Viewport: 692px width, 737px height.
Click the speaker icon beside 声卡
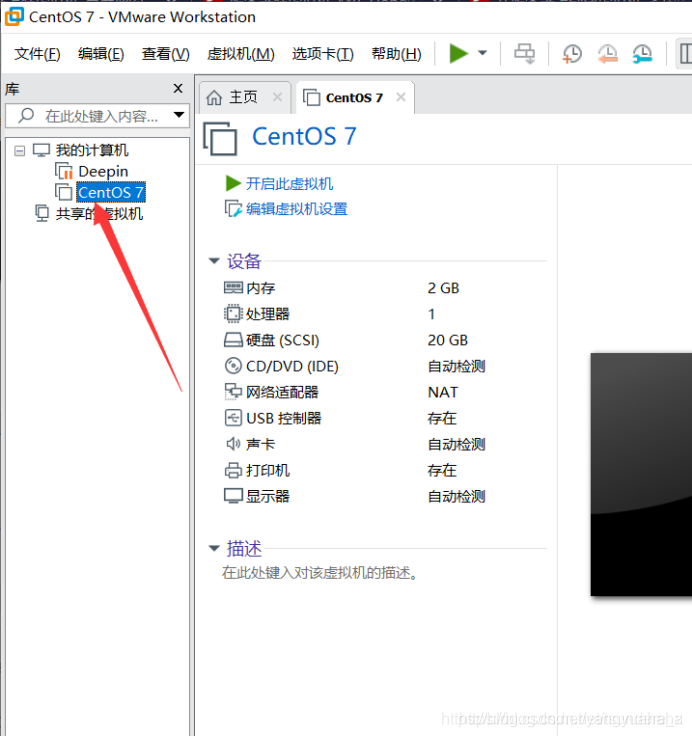pos(233,444)
